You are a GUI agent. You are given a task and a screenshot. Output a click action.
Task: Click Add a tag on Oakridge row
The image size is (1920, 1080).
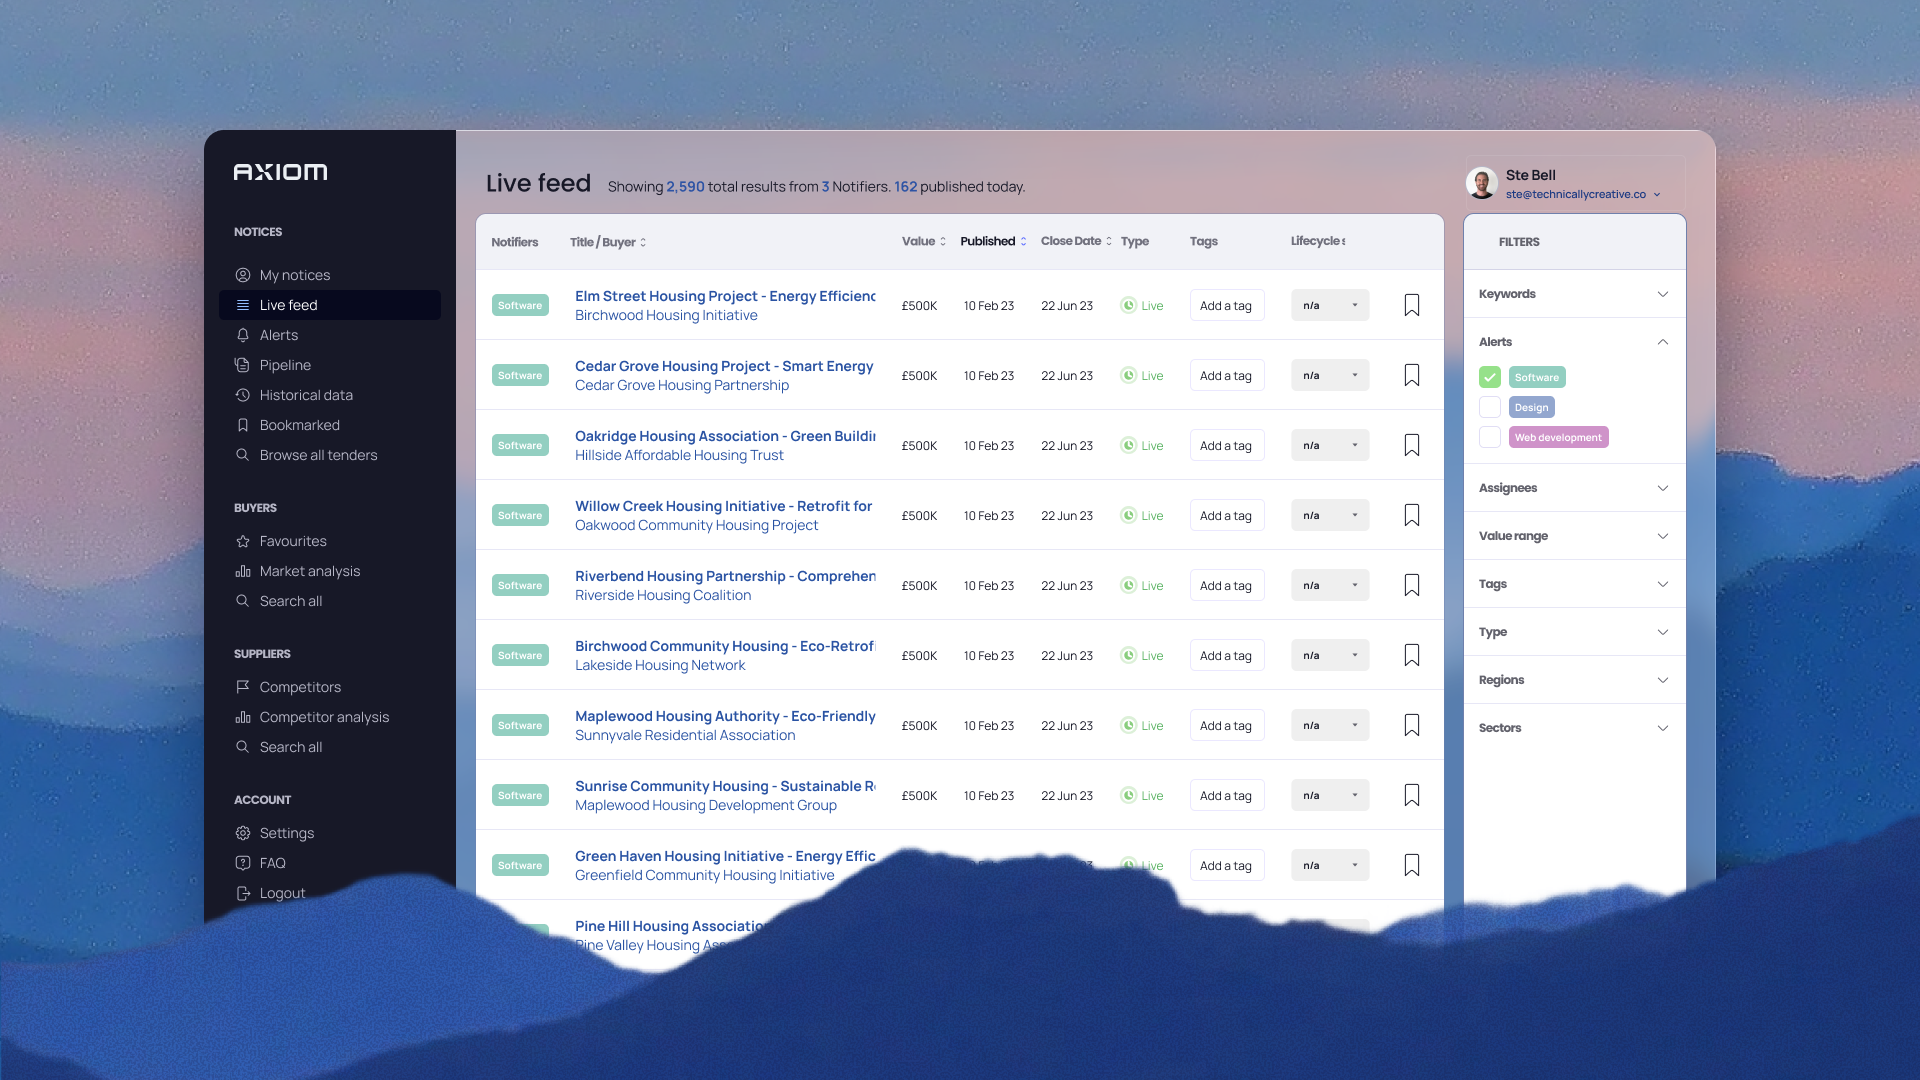[1226, 446]
